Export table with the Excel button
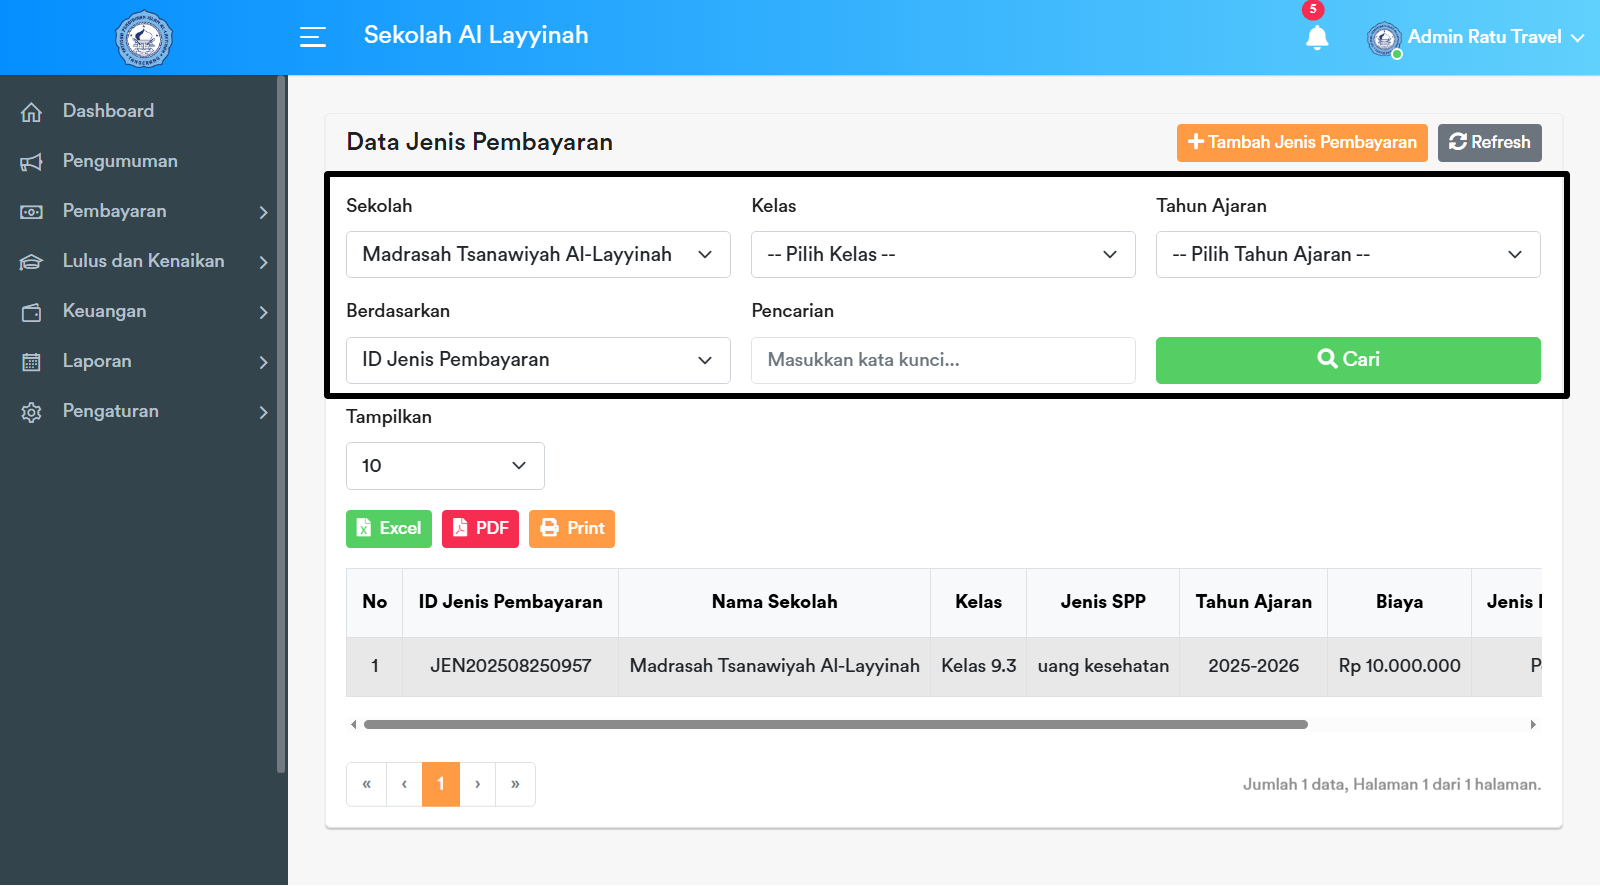Viewport: 1600px width, 886px height. 389,528
